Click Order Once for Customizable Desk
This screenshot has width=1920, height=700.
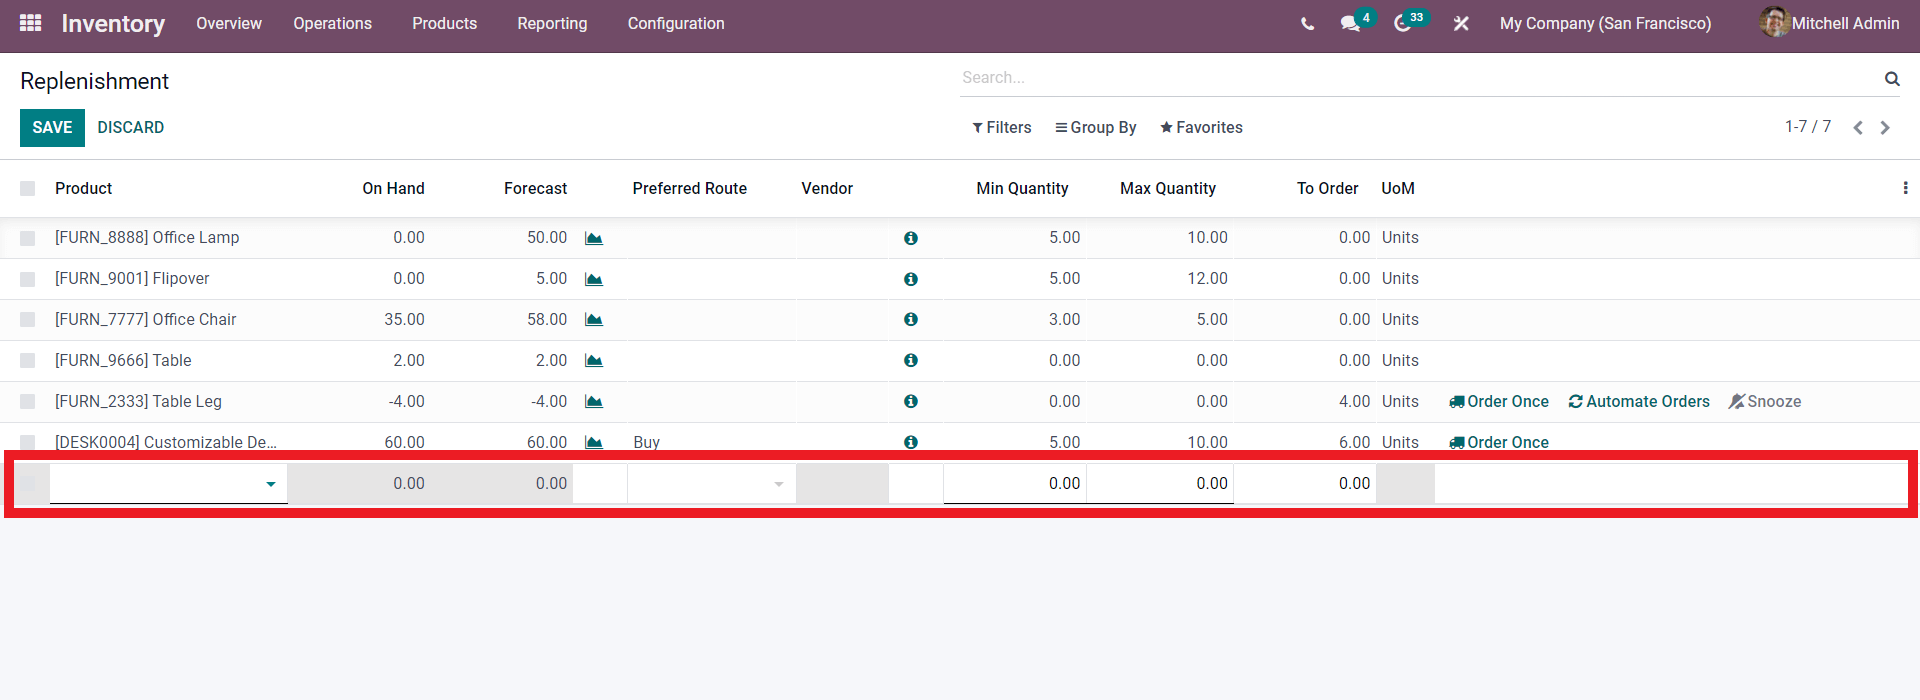(x=1499, y=442)
